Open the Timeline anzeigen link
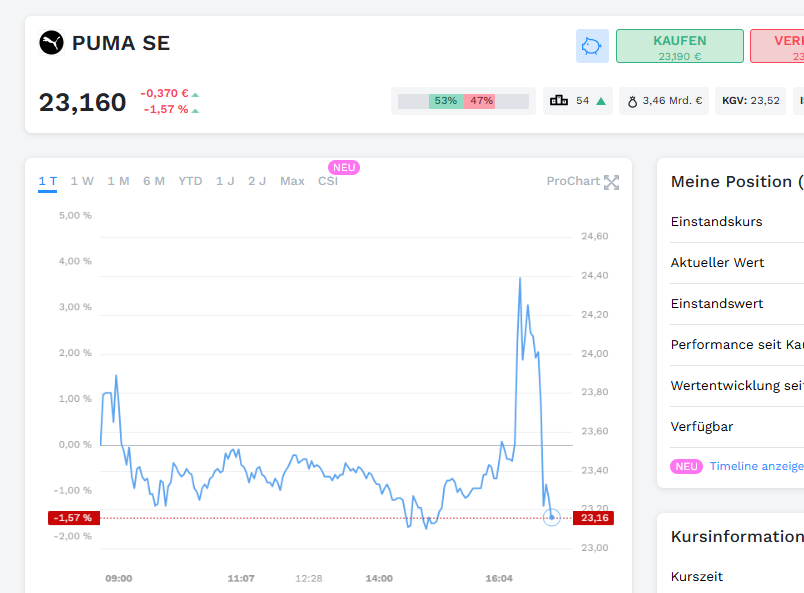The width and height of the screenshot is (804, 593). coord(756,466)
